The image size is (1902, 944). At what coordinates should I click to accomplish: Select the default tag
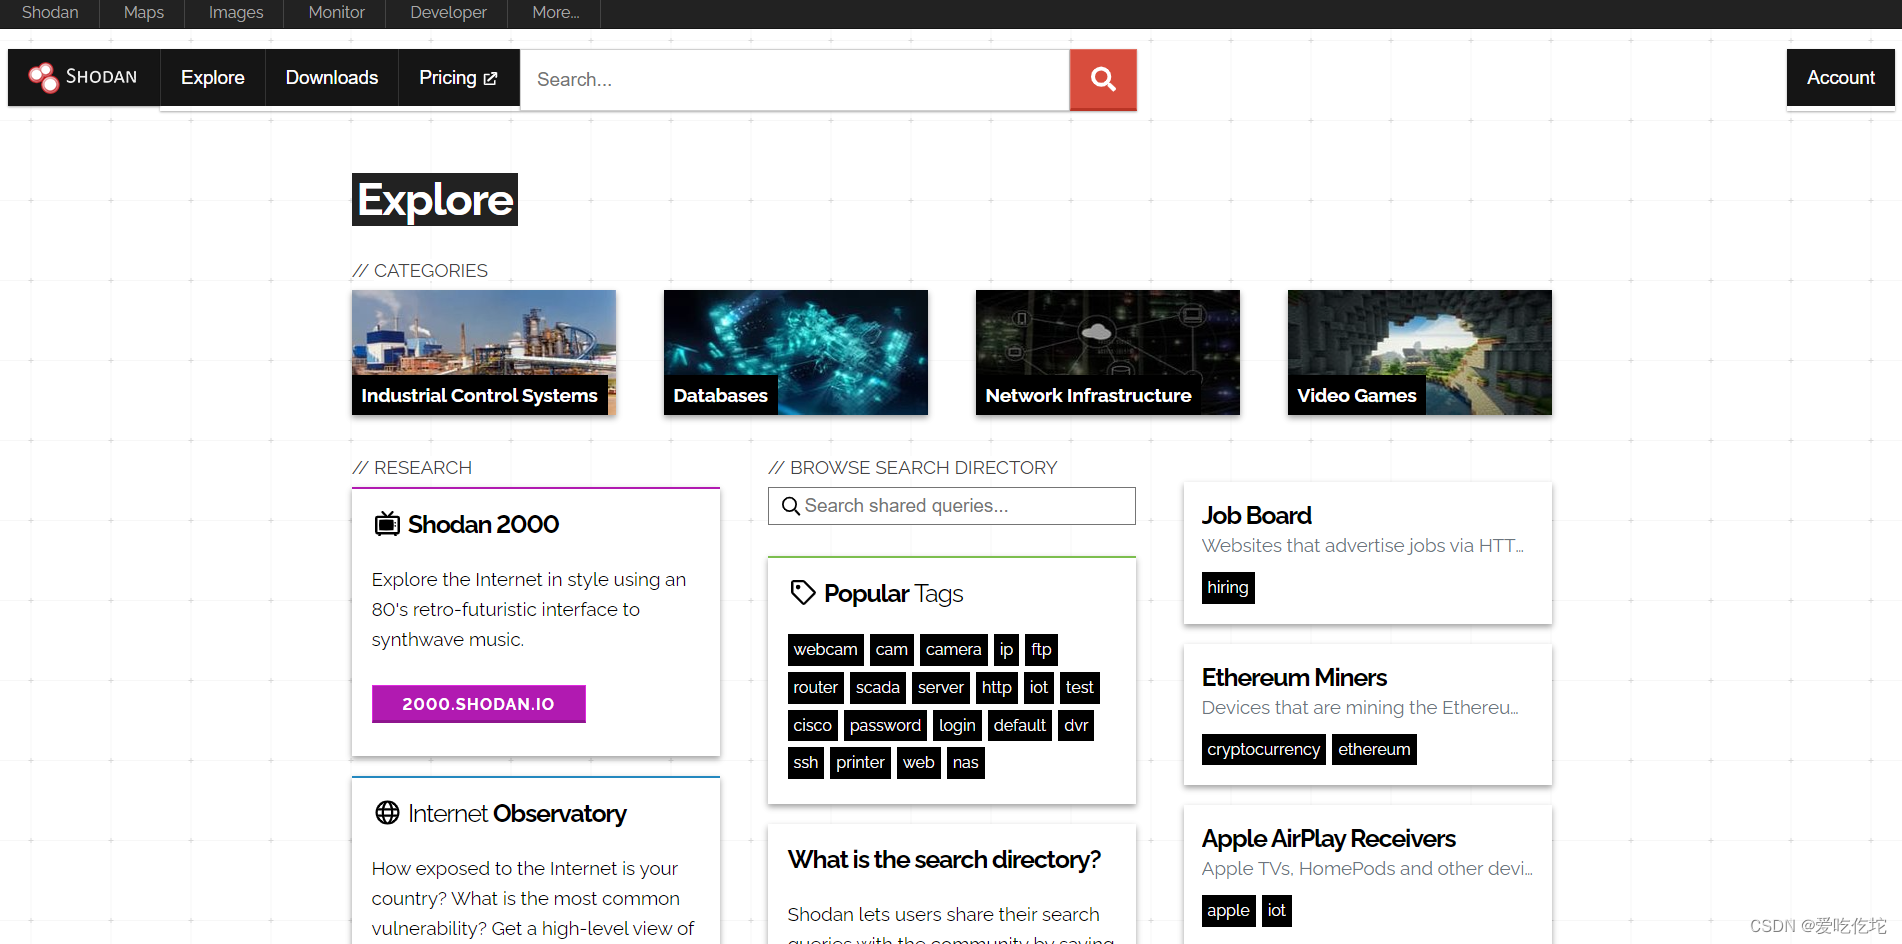pos(1019,726)
